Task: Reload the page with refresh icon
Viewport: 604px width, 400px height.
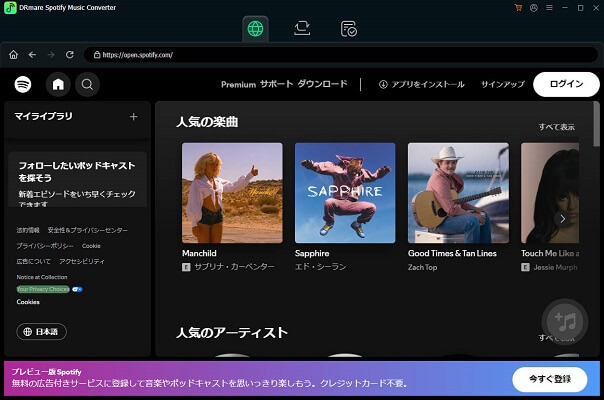Action: point(70,55)
